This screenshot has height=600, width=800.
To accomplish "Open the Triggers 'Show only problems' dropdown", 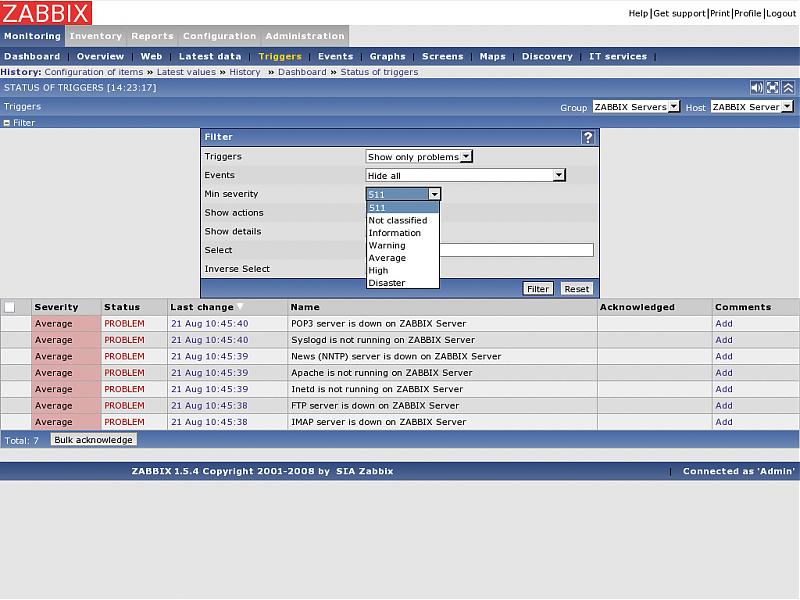I will [x=419, y=156].
